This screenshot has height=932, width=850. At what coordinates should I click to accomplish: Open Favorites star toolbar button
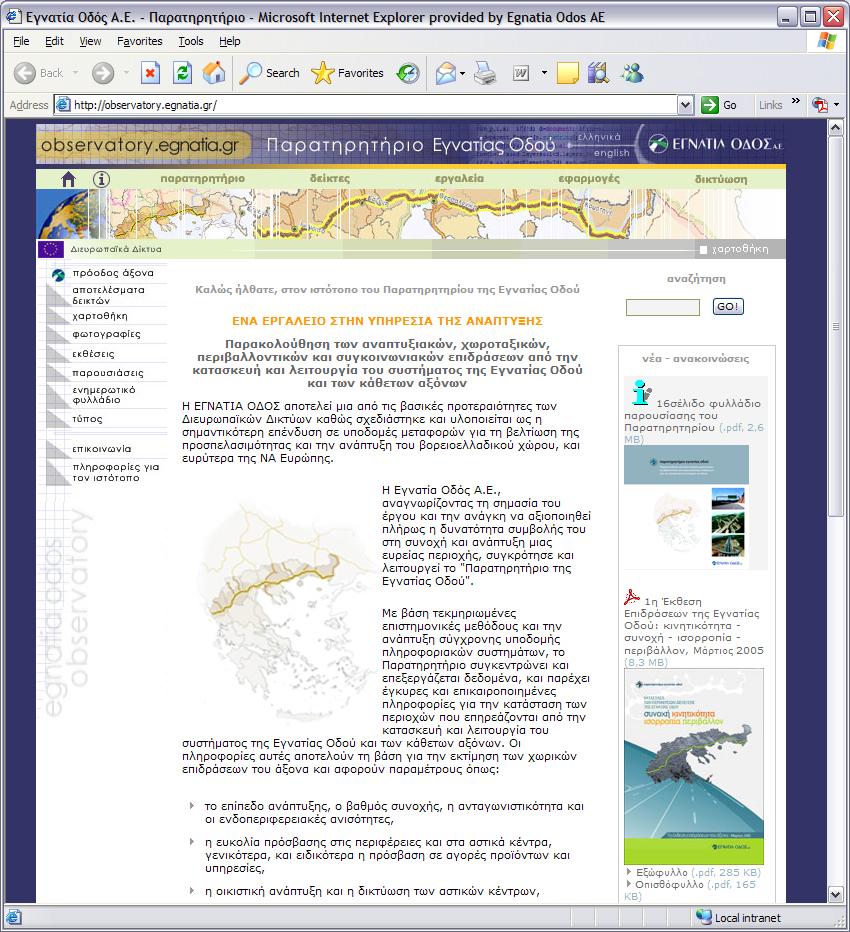(x=348, y=73)
